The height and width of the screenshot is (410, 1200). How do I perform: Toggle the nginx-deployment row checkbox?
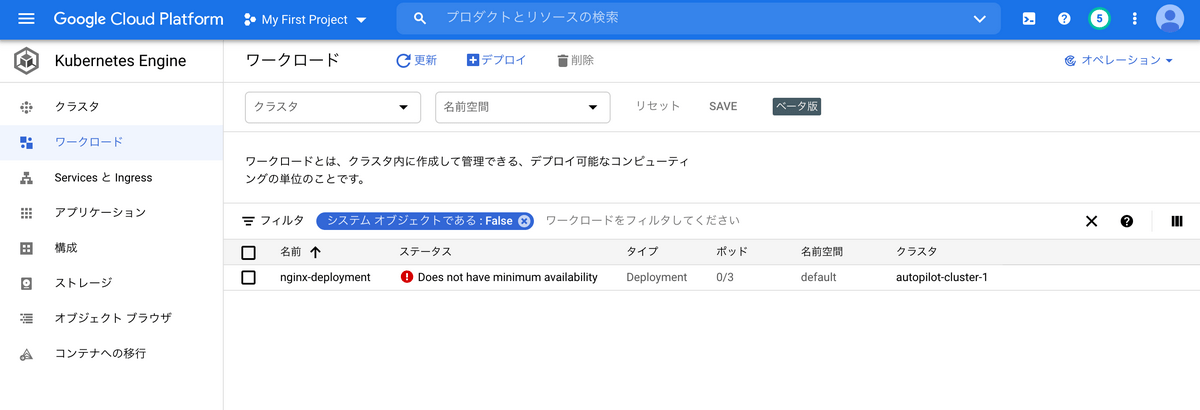(x=249, y=277)
